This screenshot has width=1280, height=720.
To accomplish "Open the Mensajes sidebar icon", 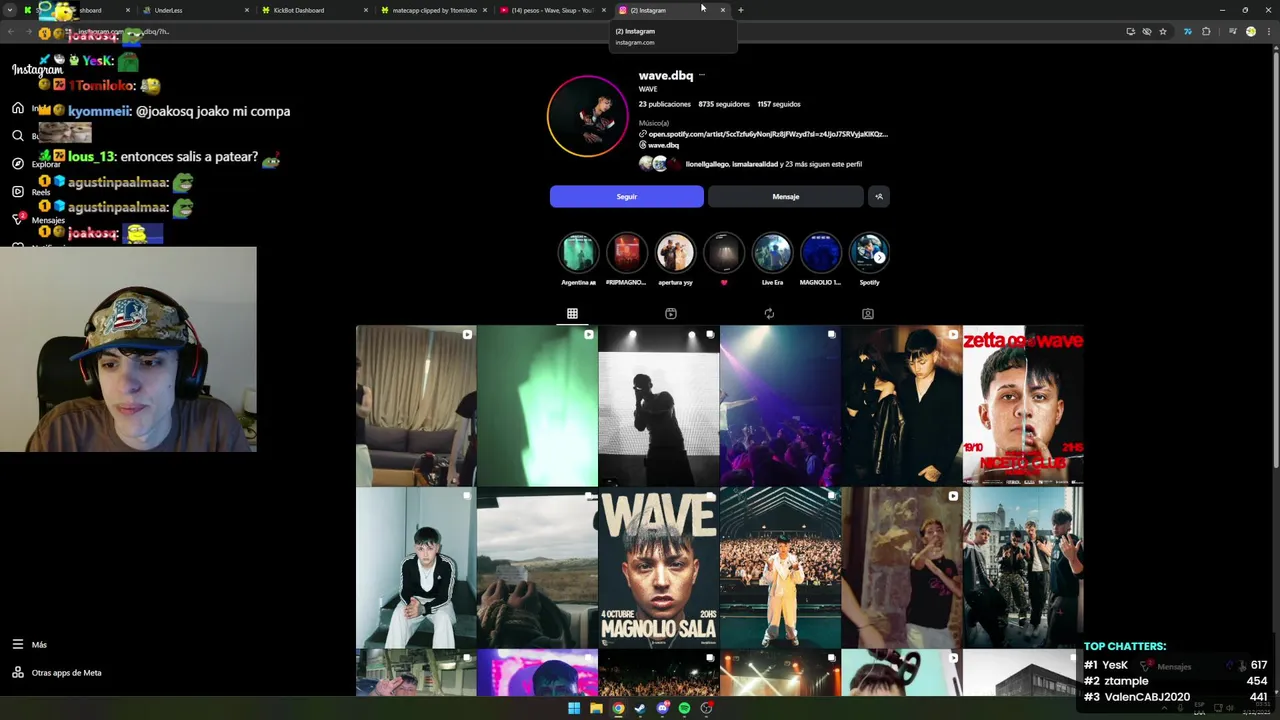I will pyautogui.click(x=18, y=218).
